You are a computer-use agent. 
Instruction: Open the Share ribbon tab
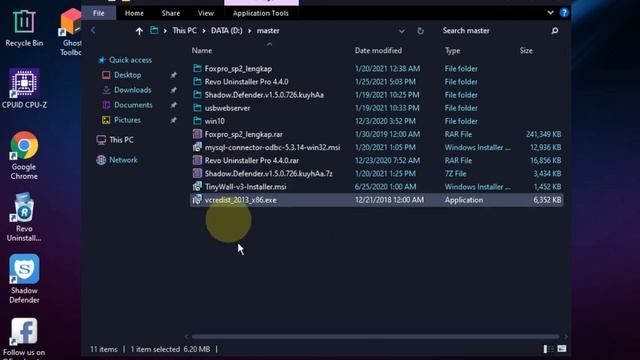[x=171, y=13]
